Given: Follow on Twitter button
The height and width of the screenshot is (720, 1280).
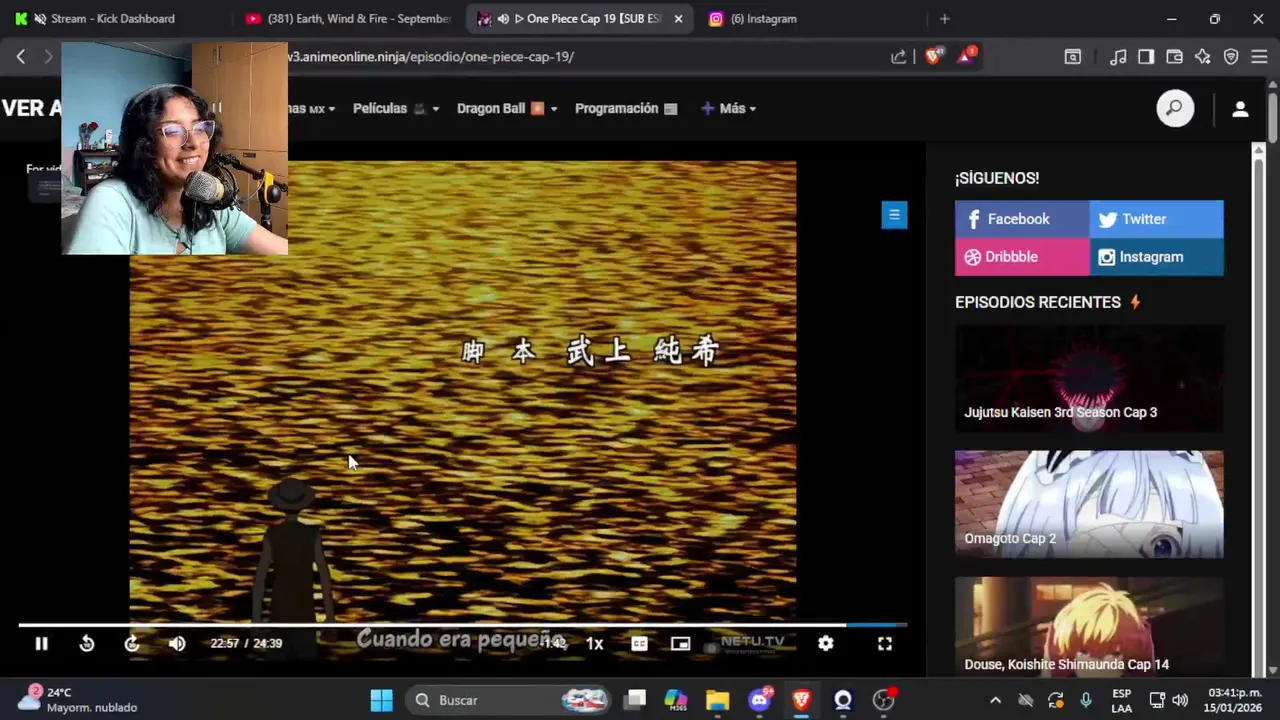Looking at the screenshot, I should (1156, 219).
